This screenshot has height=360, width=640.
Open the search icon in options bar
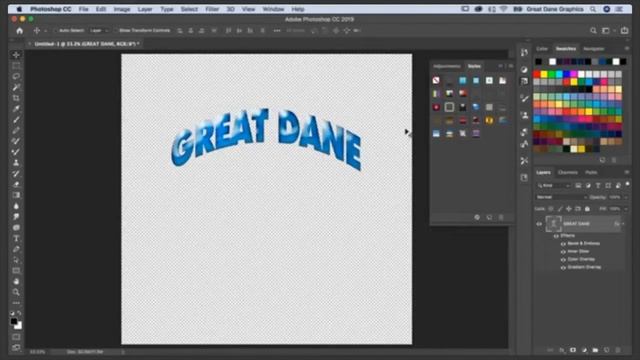(x=593, y=31)
